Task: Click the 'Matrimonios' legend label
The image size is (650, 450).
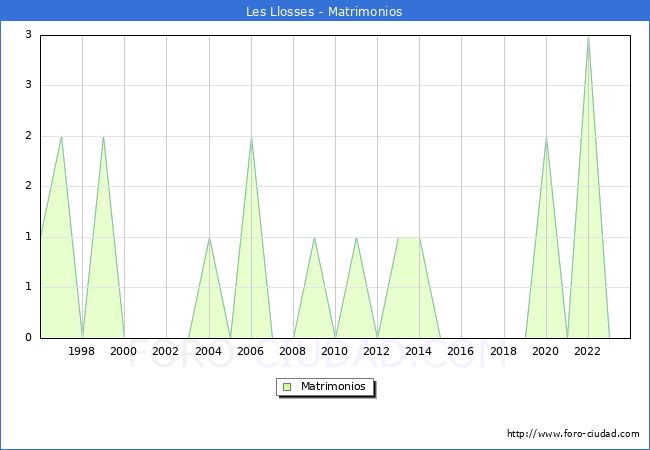Action: click(333, 386)
